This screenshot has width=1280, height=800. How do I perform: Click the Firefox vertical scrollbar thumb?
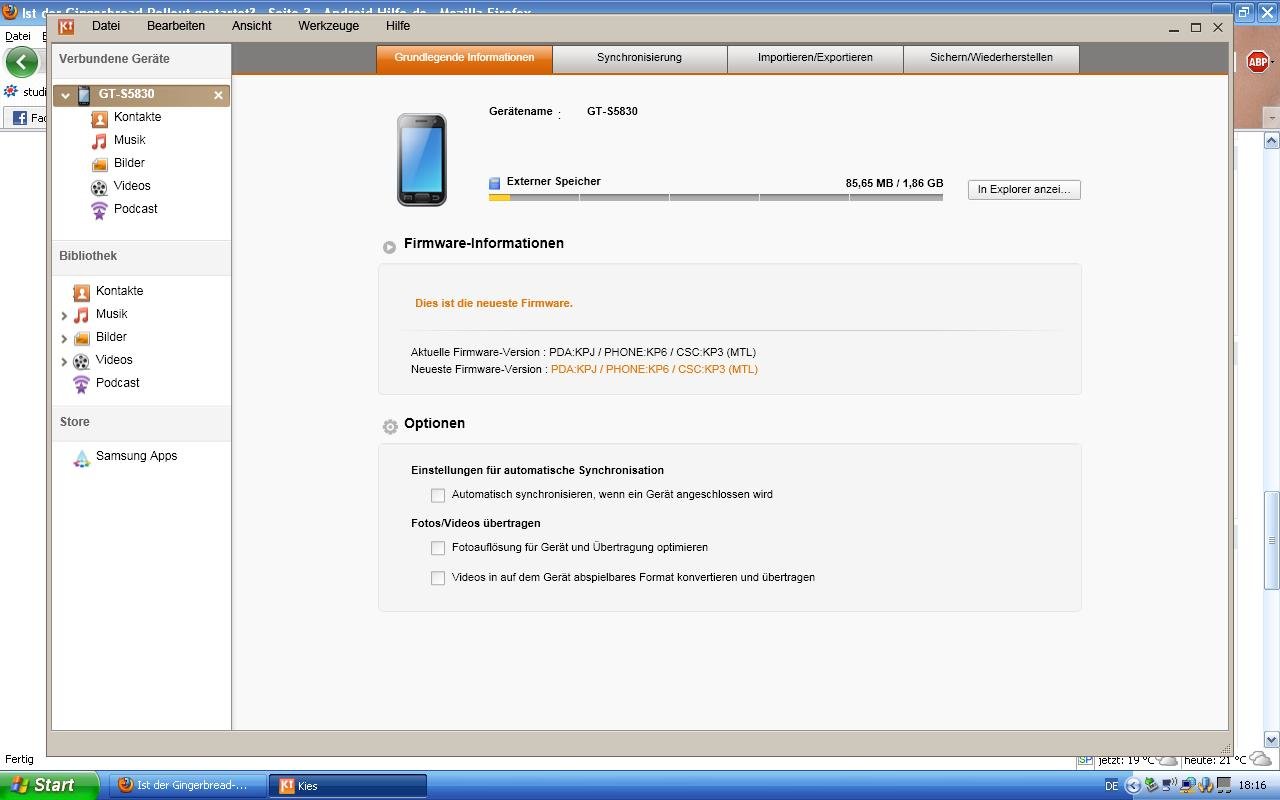point(1272,540)
